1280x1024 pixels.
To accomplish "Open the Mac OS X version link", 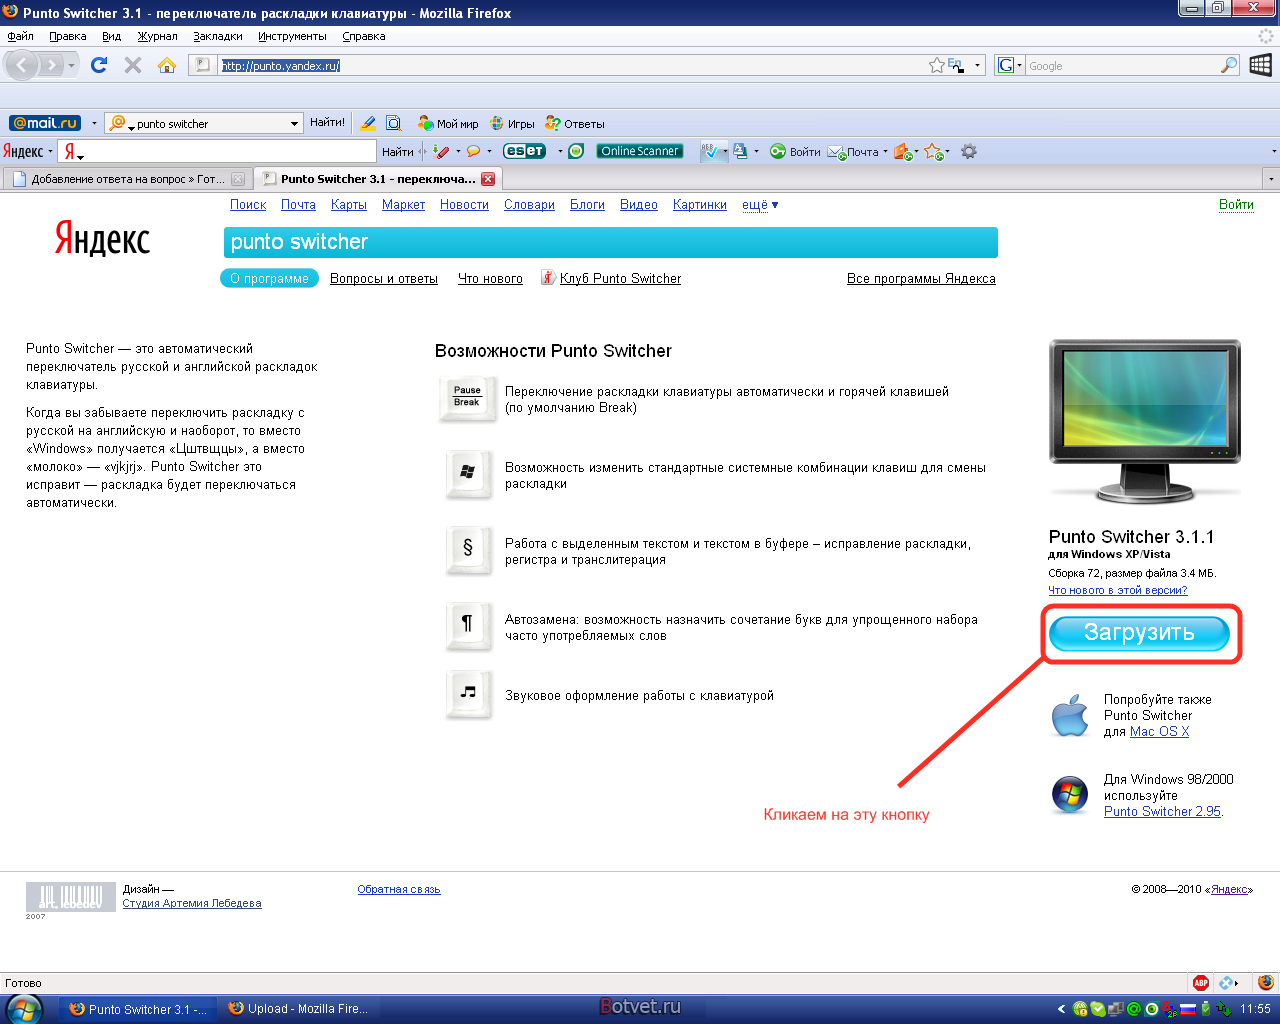I will (1159, 732).
